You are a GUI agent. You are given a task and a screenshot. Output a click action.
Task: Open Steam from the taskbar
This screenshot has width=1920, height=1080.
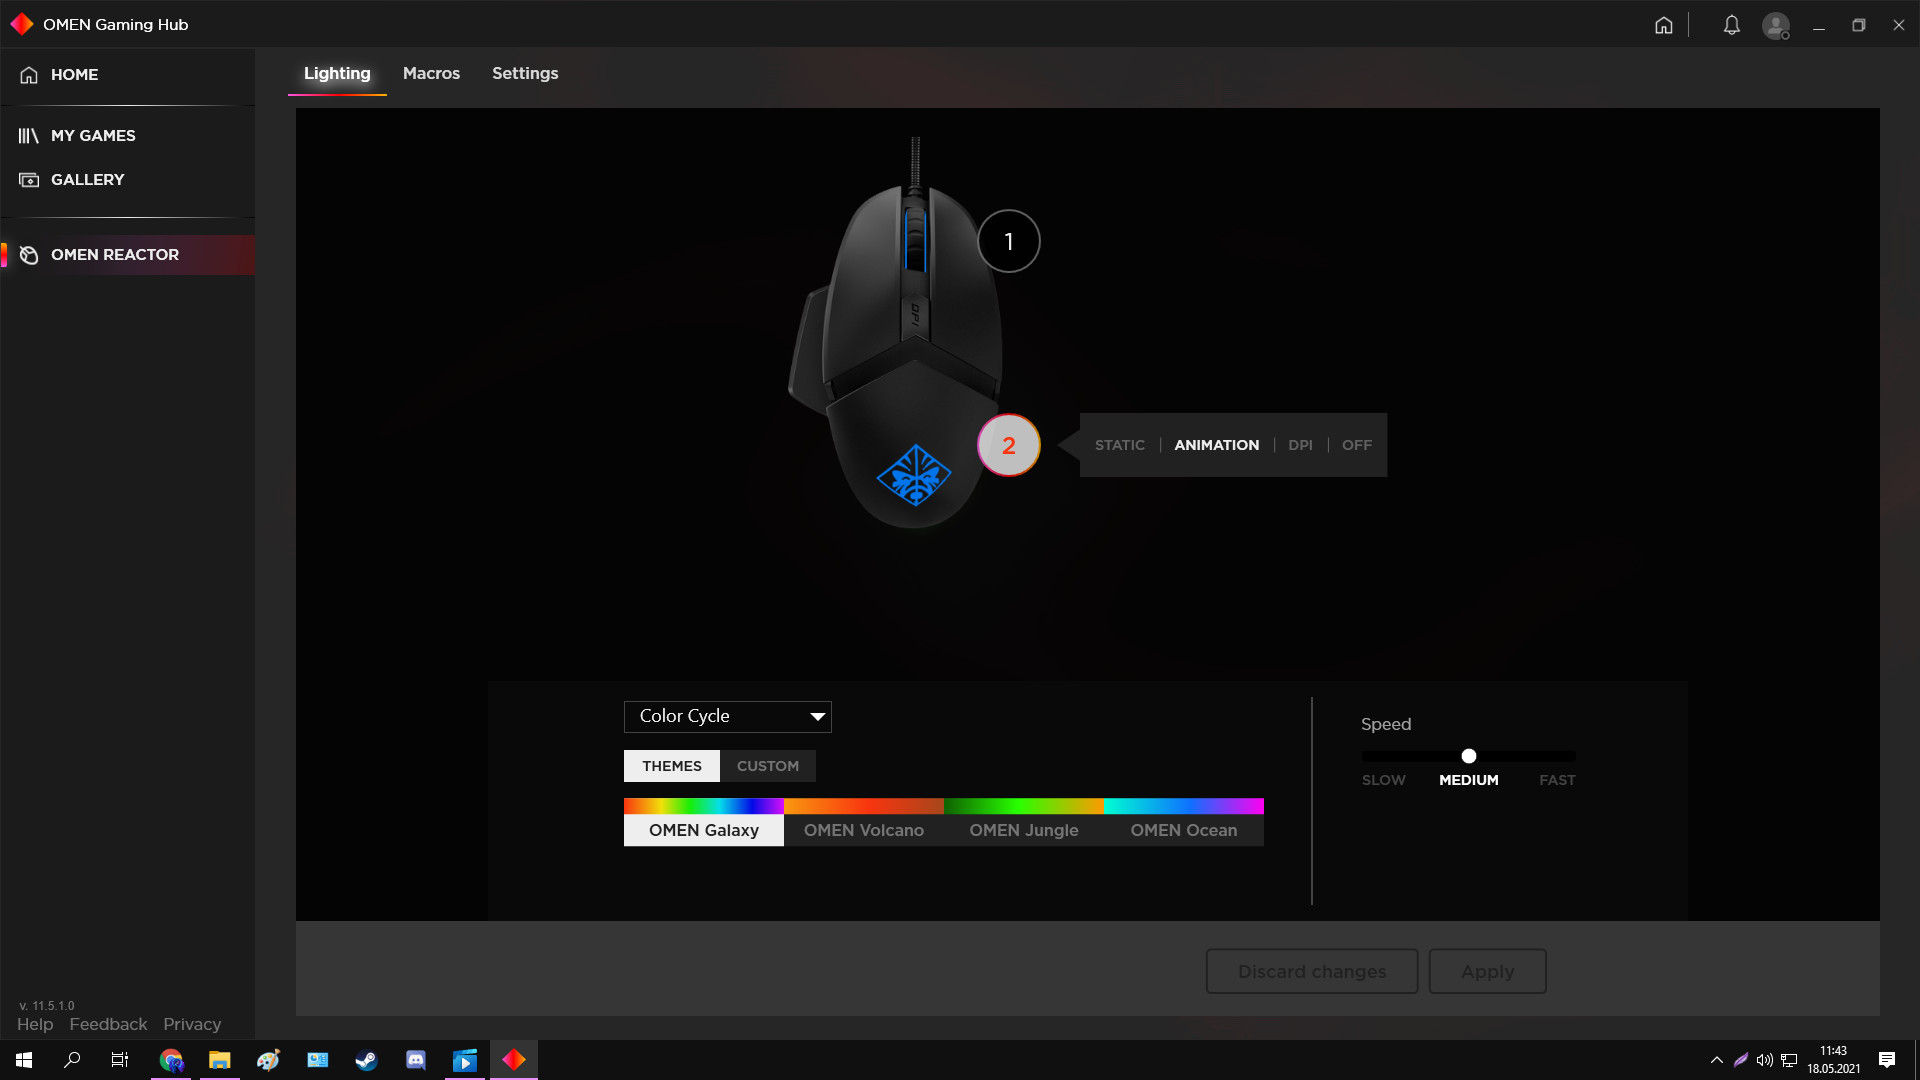point(366,1060)
